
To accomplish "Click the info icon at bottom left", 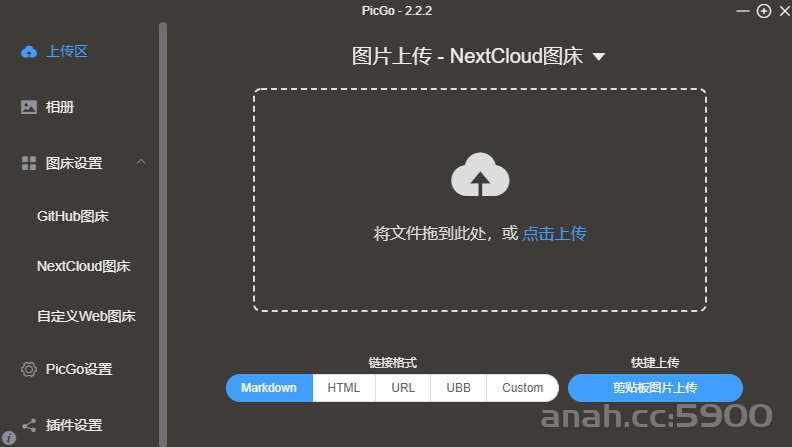I will click(x=9, y=438).
